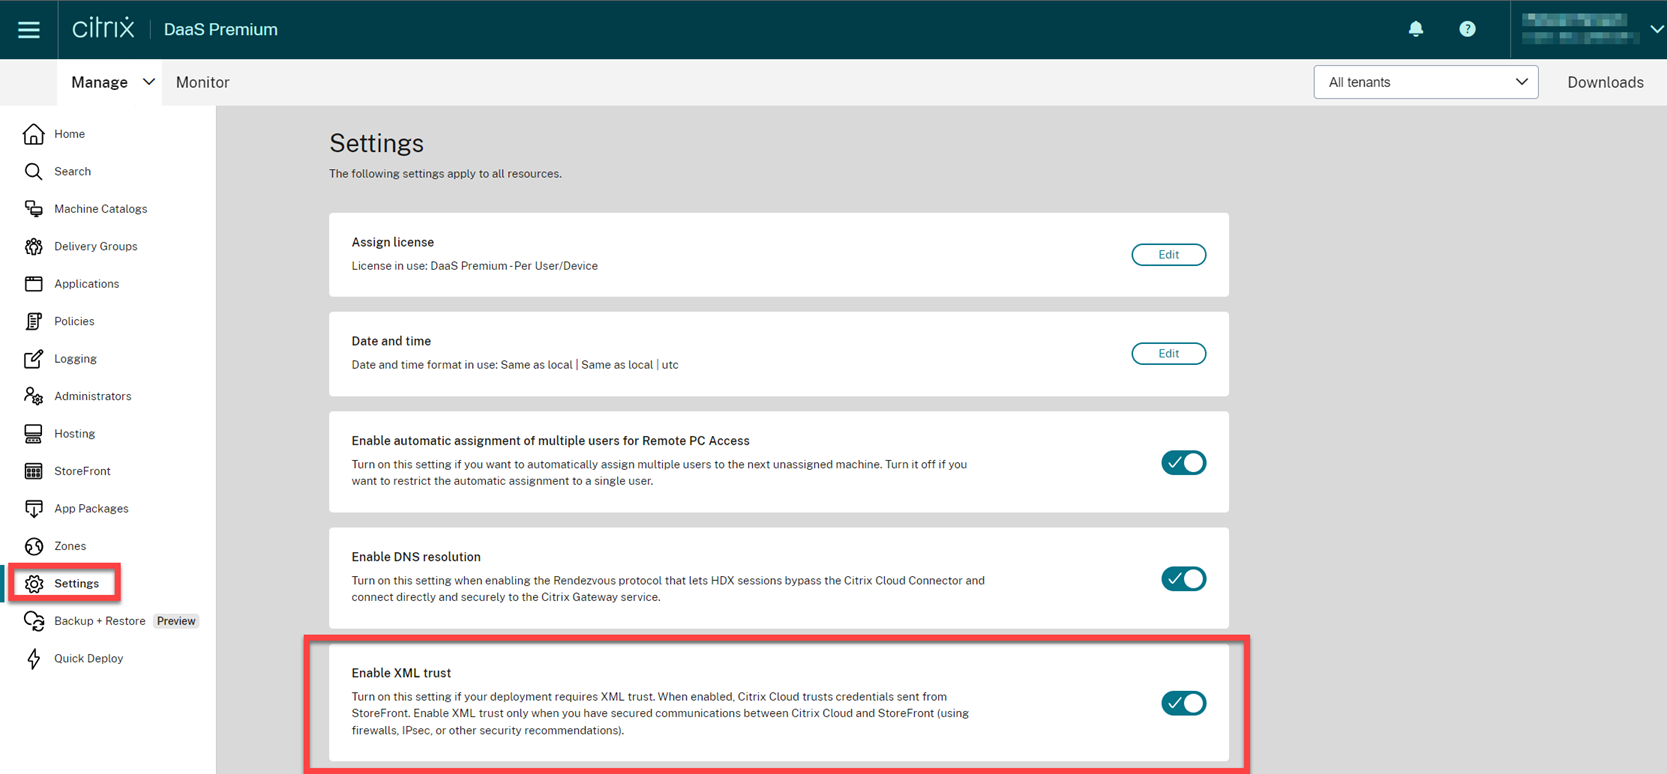The image size is (1667, 774).
Task: Switch to the Monitor tab
Action: (x=203, y=82)
